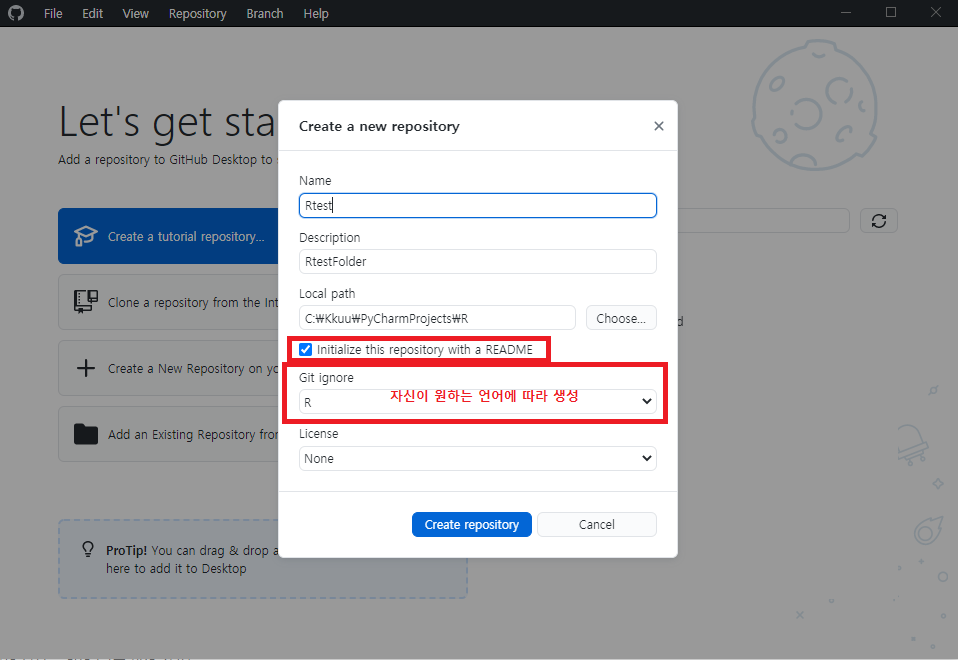This screenshot has width=958, height=660.
Task: Open the Git ignore dropdown
Action: point(478,402)
